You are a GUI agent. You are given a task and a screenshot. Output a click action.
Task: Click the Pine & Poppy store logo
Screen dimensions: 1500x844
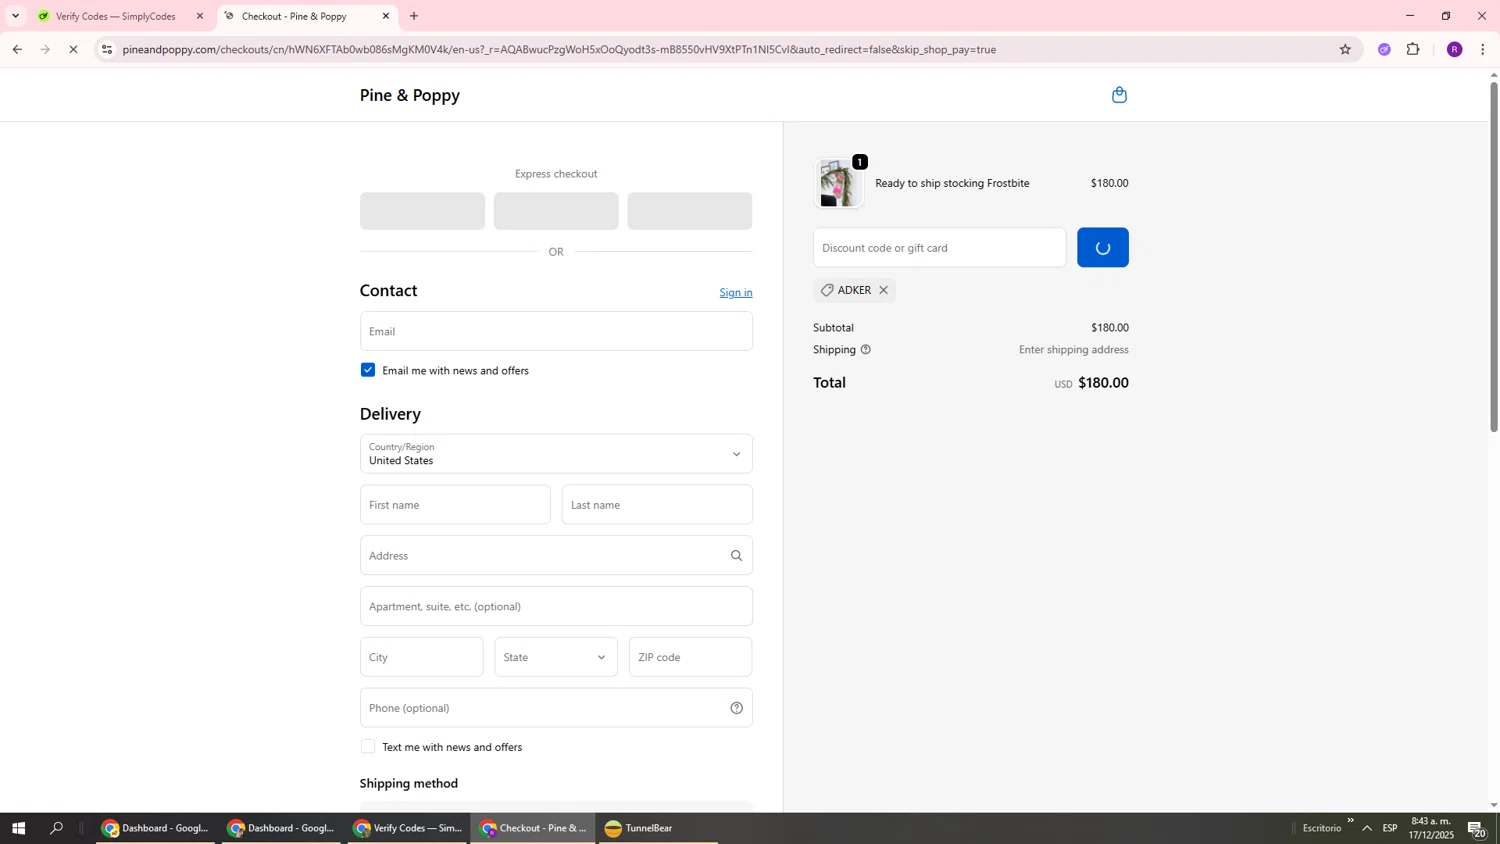pos(410,95)
